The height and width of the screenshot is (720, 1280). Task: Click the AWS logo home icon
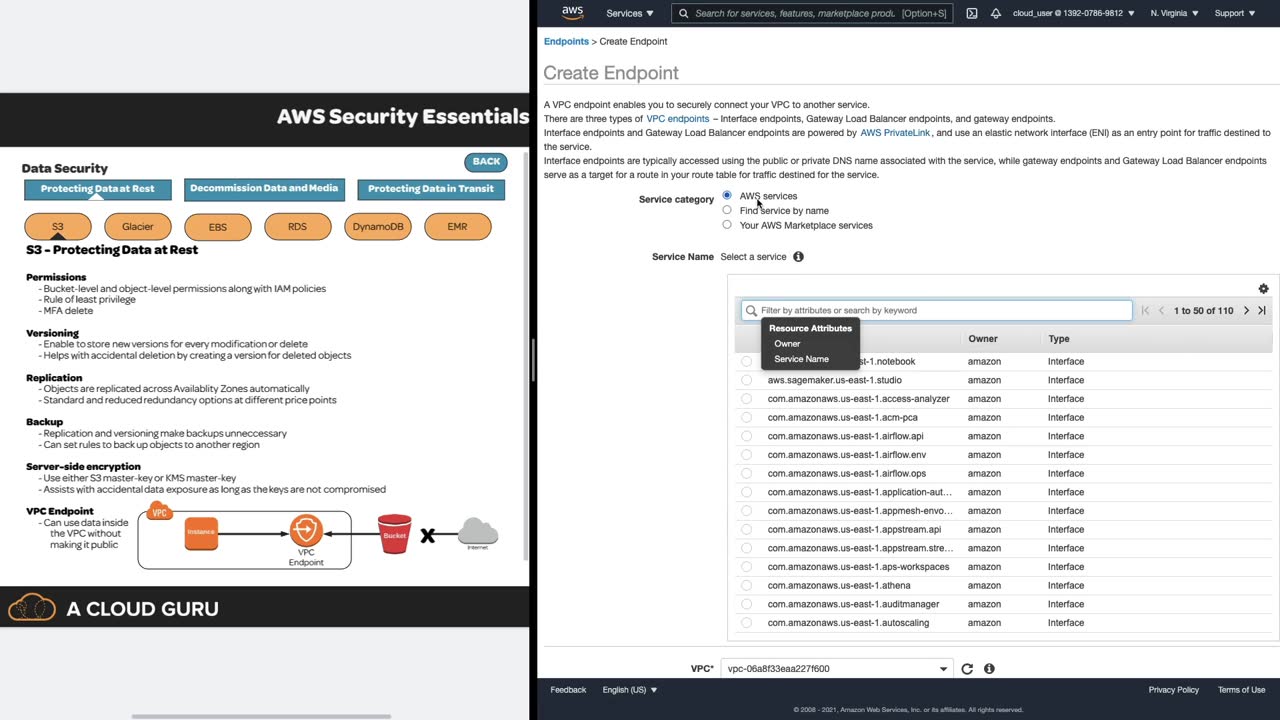point(572,13)
